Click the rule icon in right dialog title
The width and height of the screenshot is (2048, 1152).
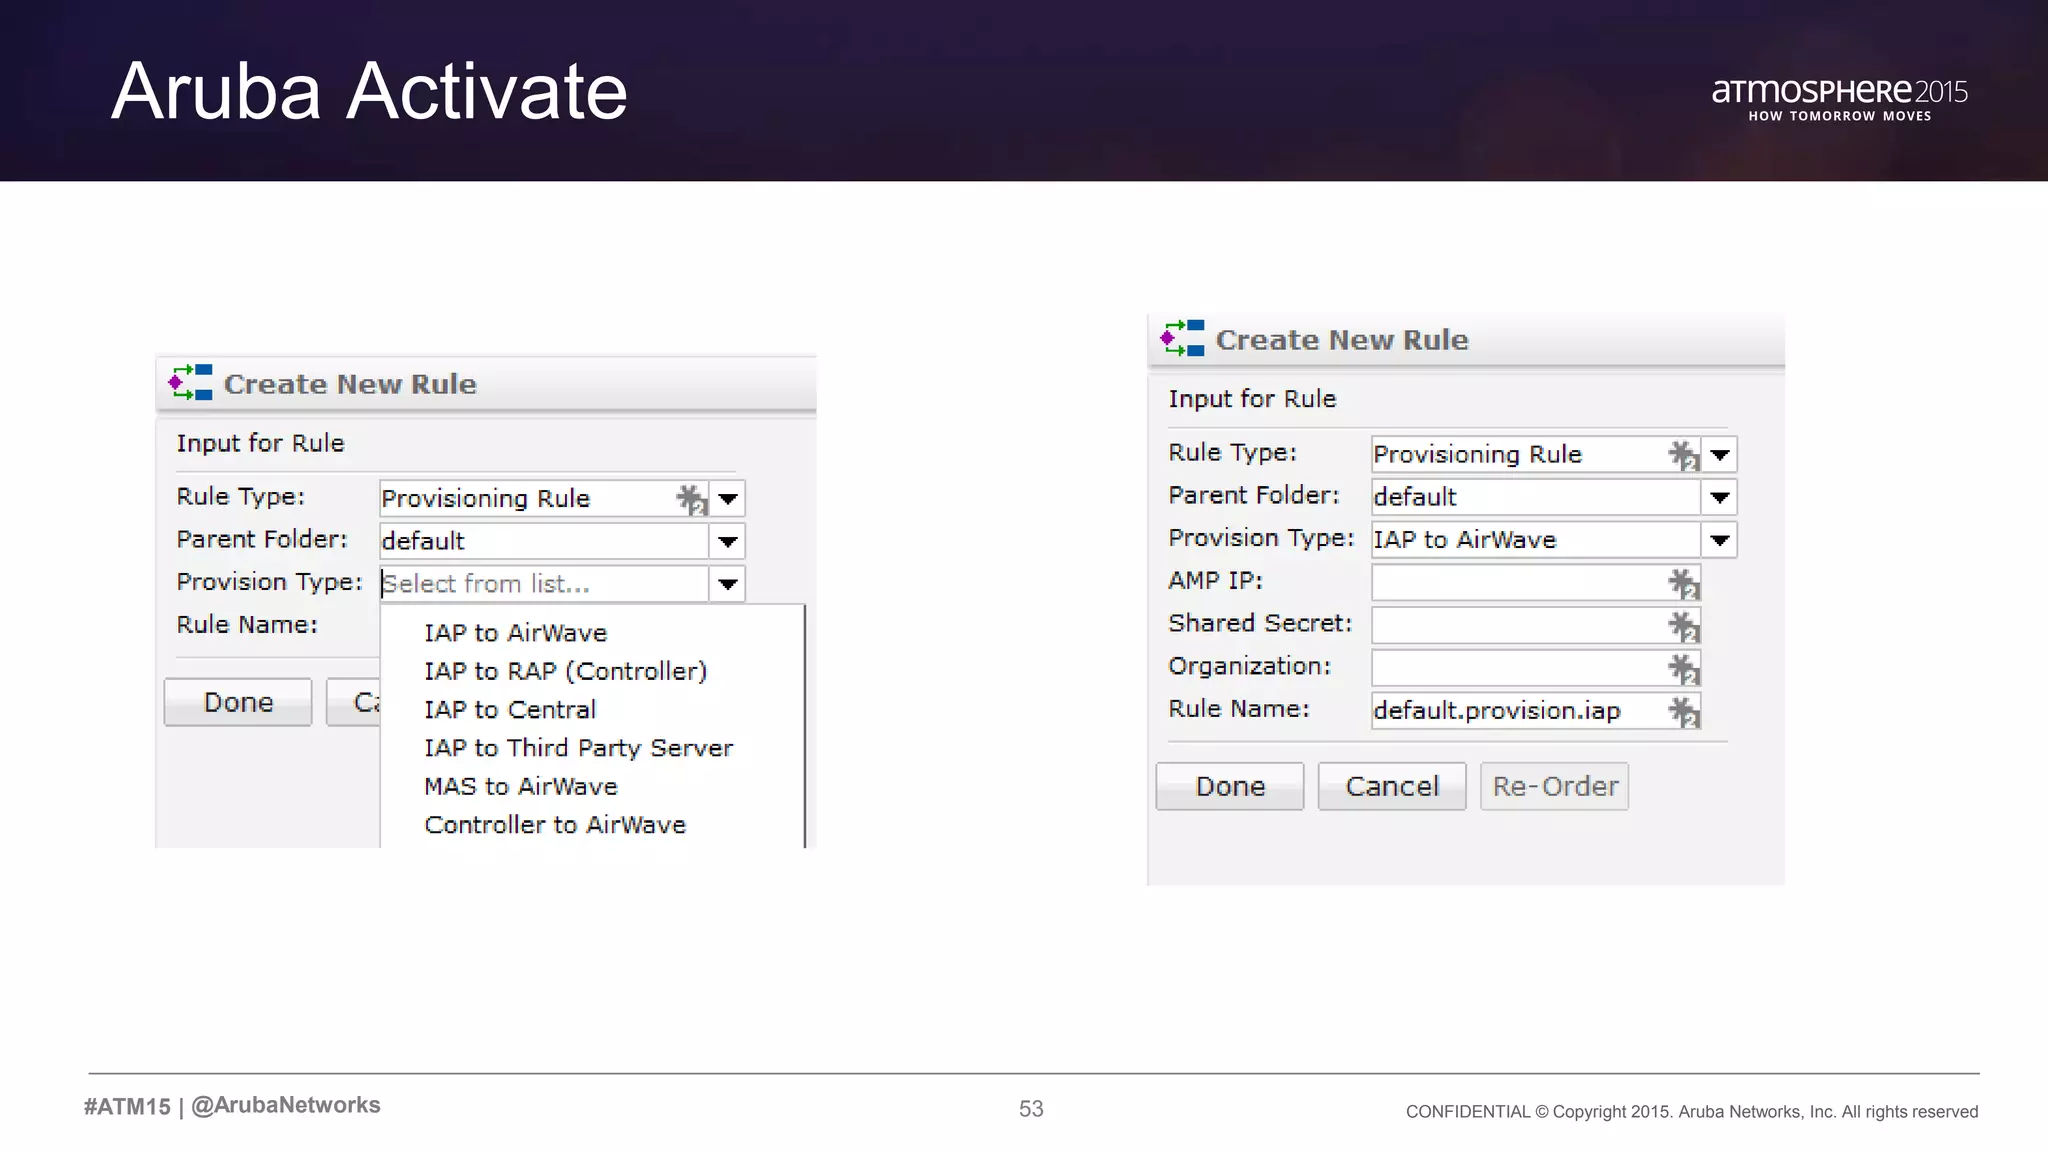click(1182, 338)
